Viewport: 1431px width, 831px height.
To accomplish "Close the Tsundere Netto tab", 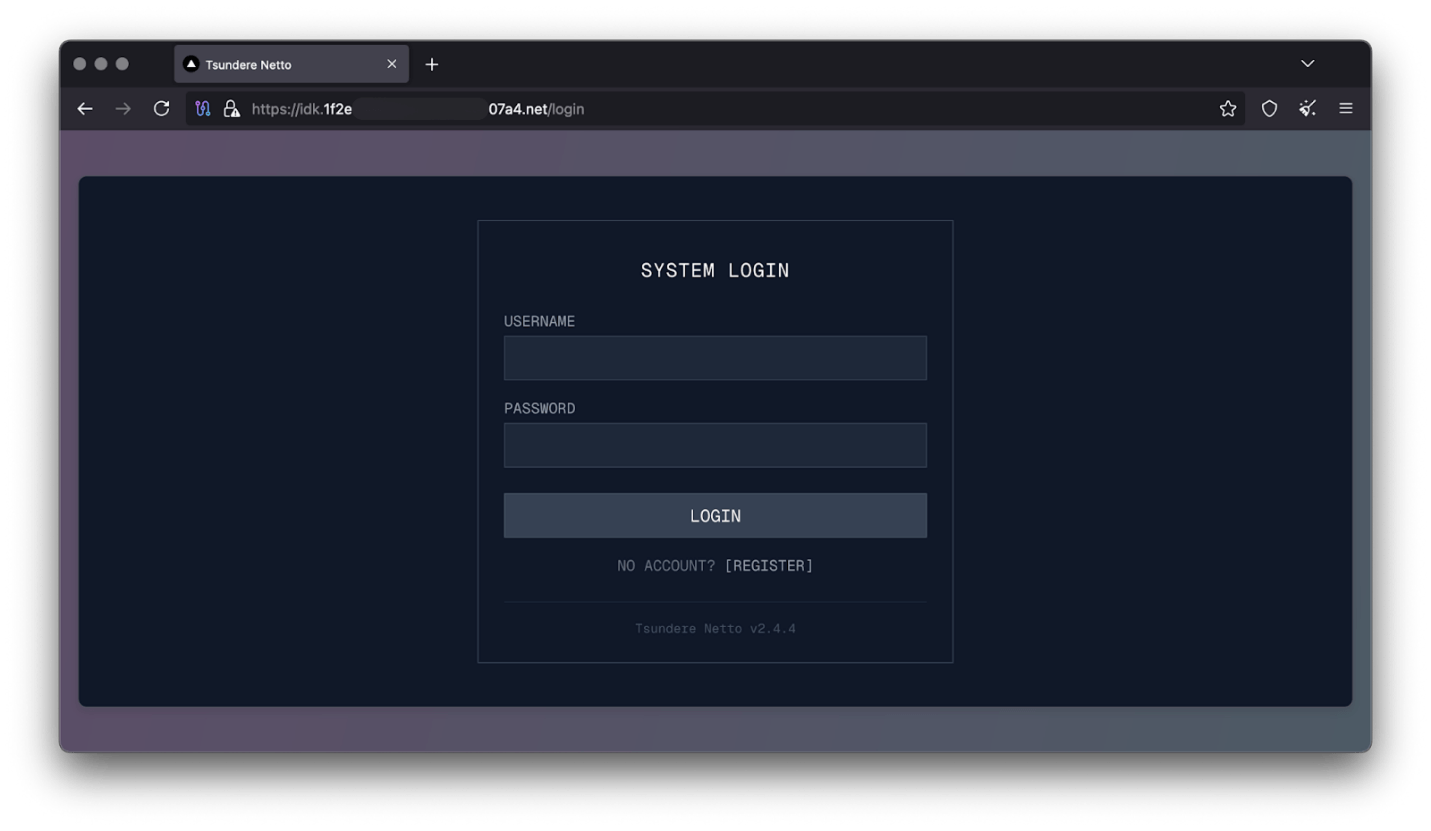I will coord(391,63).
